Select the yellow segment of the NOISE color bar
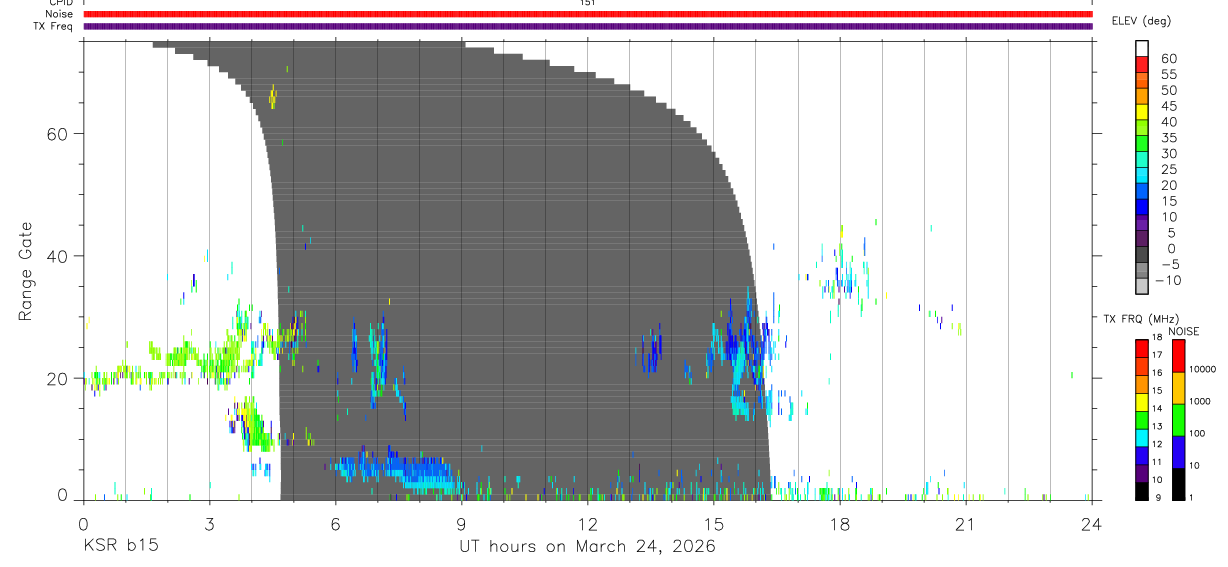1228x567 pixels. coord(1178,388)
